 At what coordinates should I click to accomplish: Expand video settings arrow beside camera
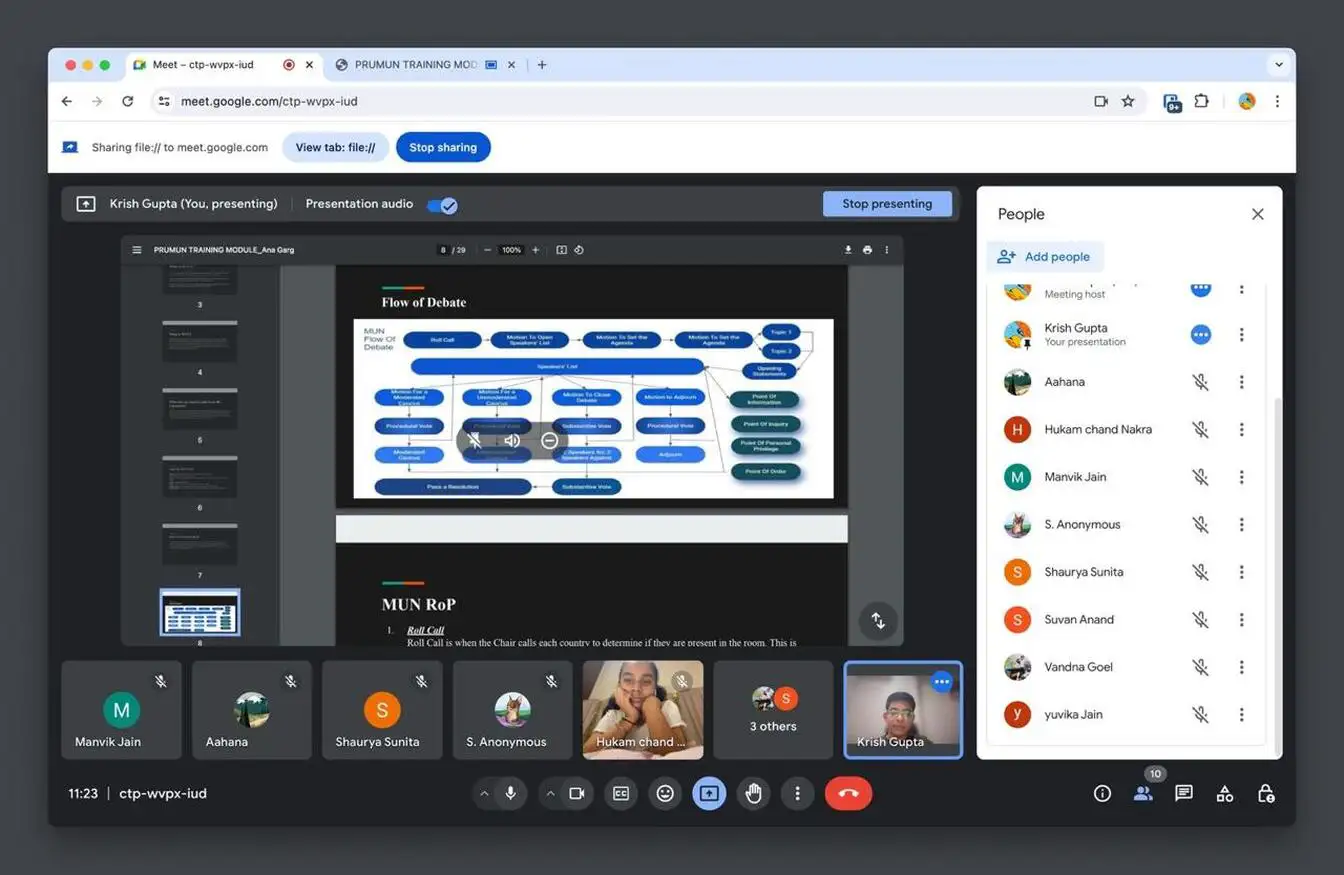[550, 793]
